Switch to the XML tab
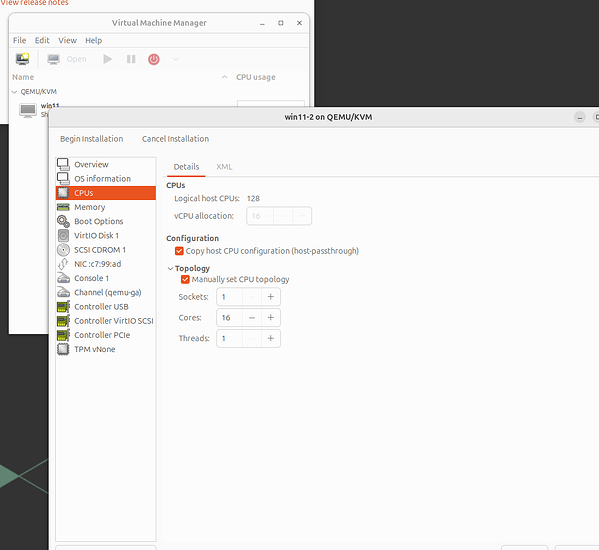 tap(224, 167)
